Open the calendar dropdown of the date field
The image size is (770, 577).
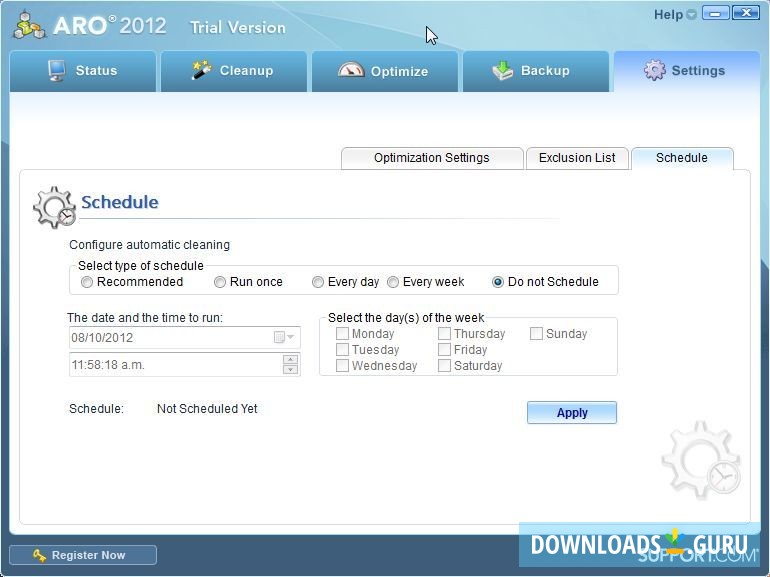coord(284,337)
